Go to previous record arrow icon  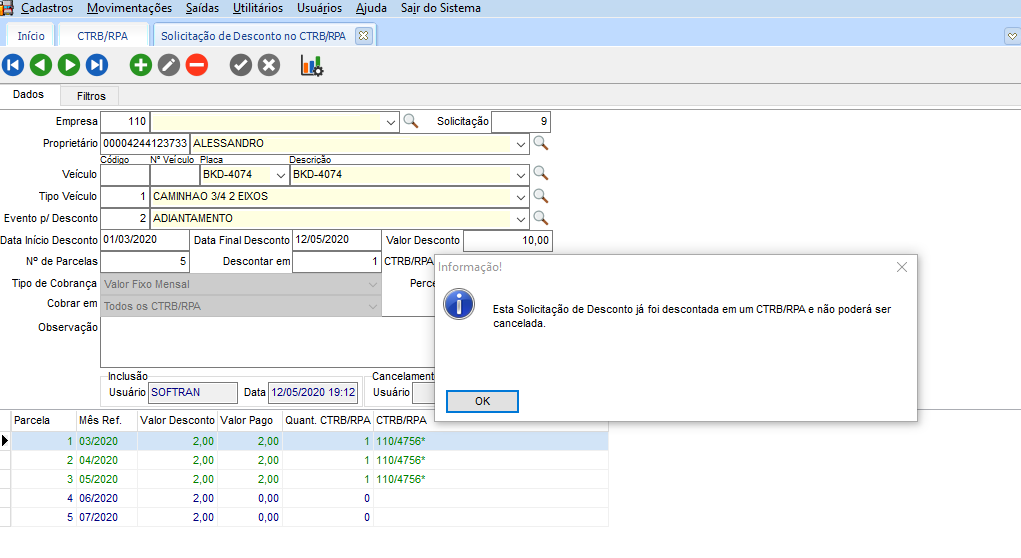(41, 65)
